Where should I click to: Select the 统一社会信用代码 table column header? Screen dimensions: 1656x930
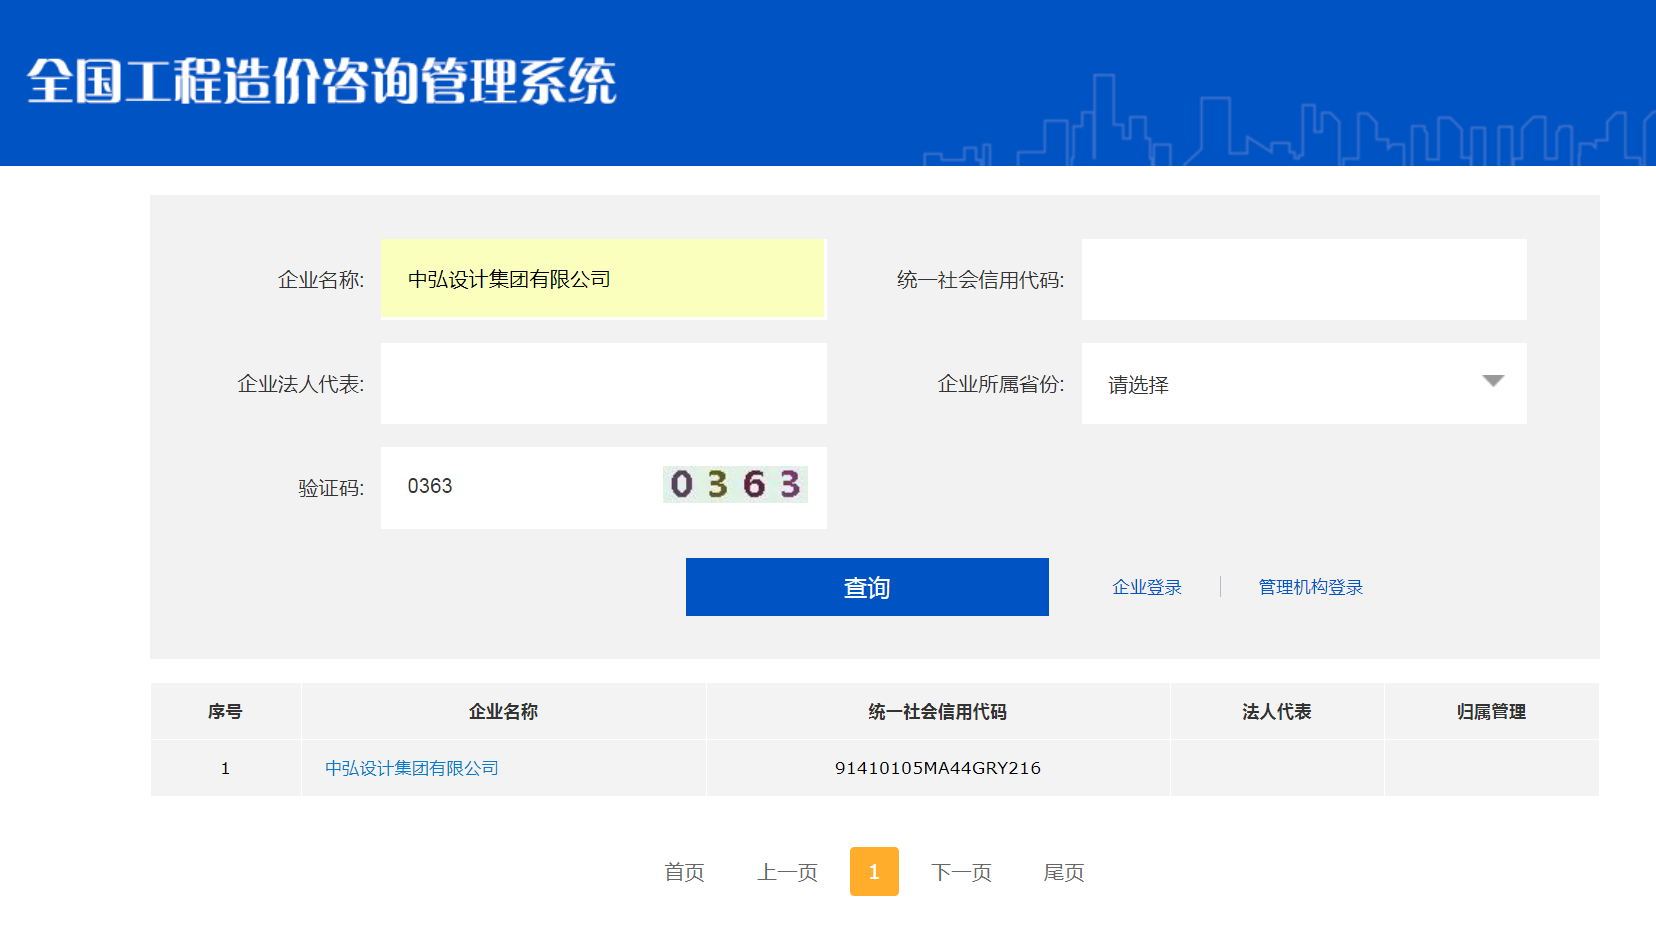937,711
